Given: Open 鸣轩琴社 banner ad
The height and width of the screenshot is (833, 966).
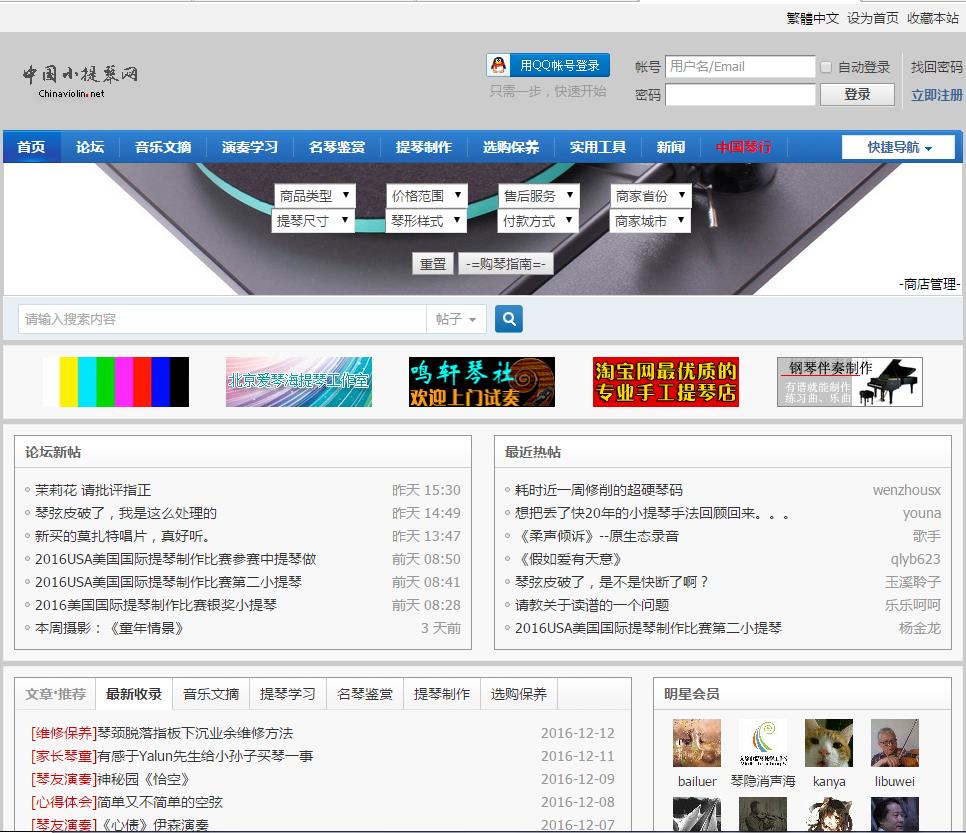Looking at the screenshot, I should (x=482, y=382).
